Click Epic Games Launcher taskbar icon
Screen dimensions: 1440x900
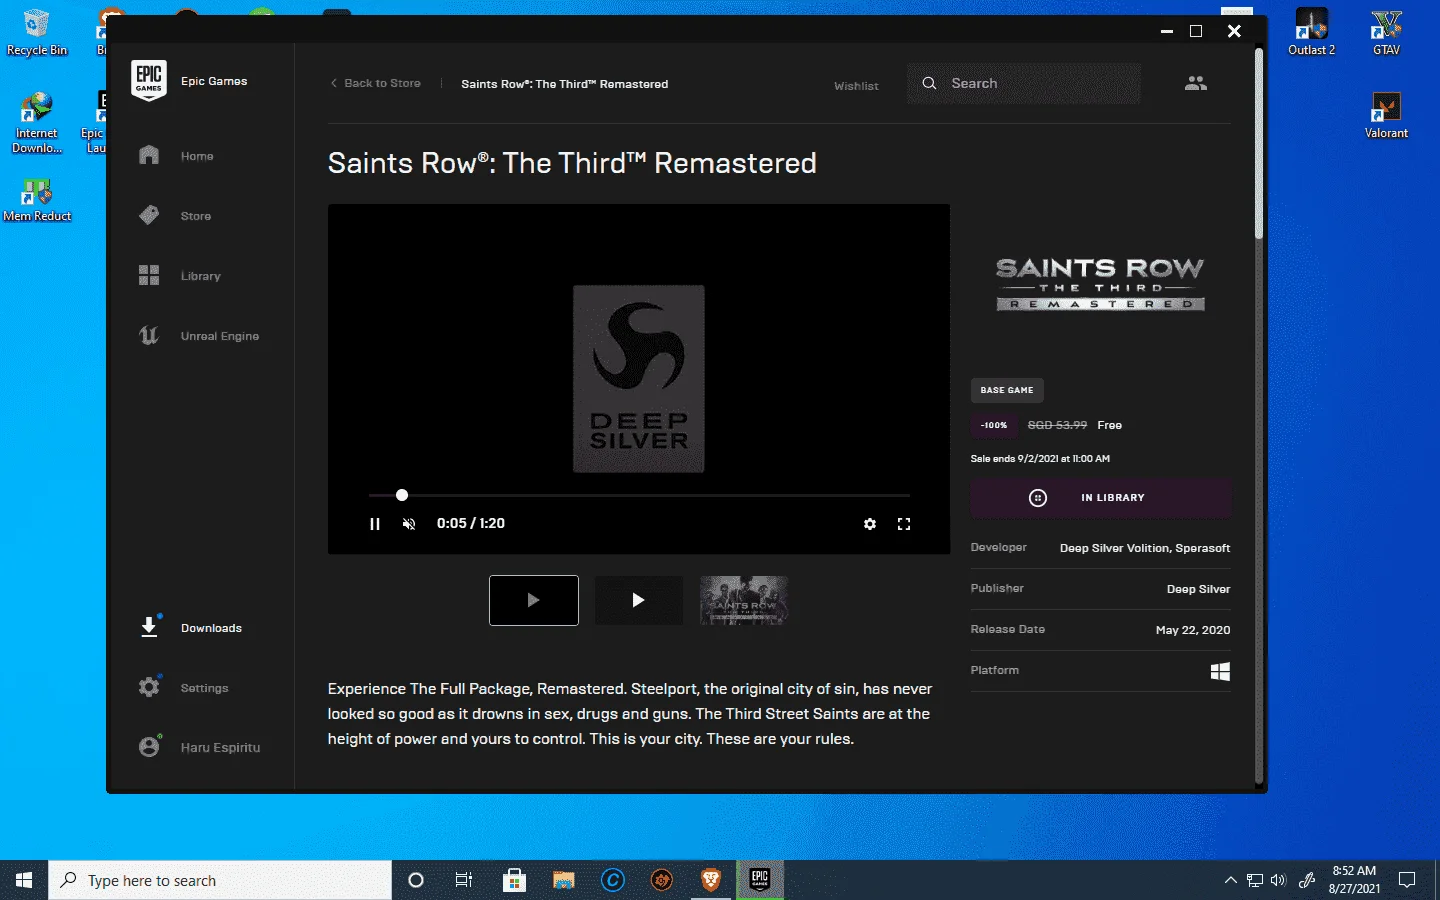pos(760,880)
